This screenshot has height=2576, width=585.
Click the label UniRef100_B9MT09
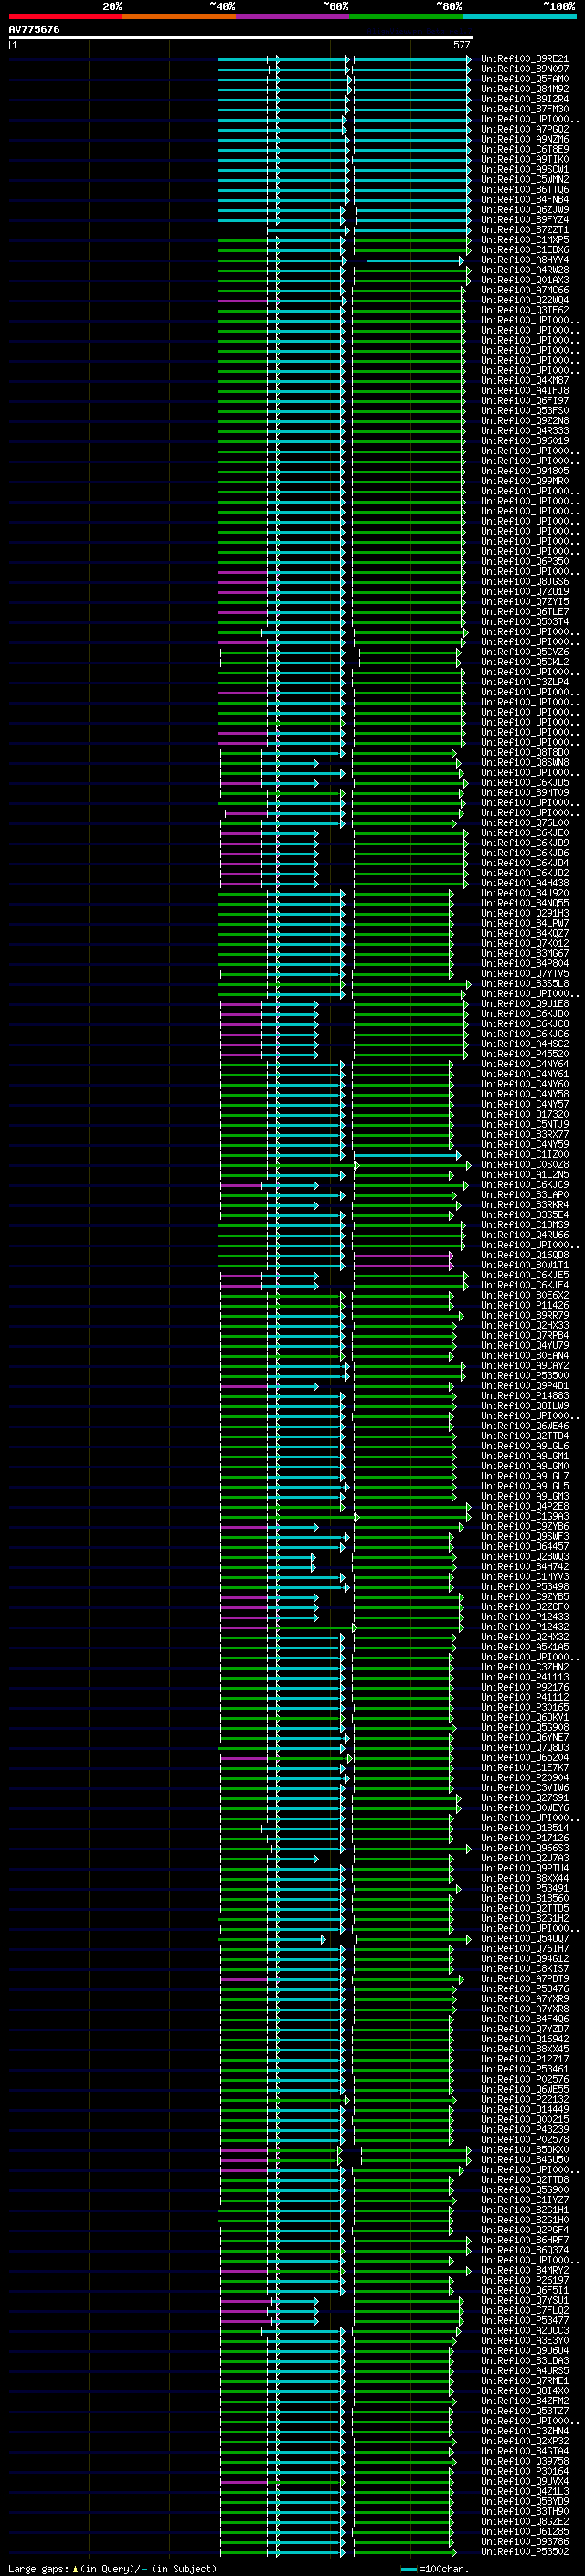click(x=525, y=792)
